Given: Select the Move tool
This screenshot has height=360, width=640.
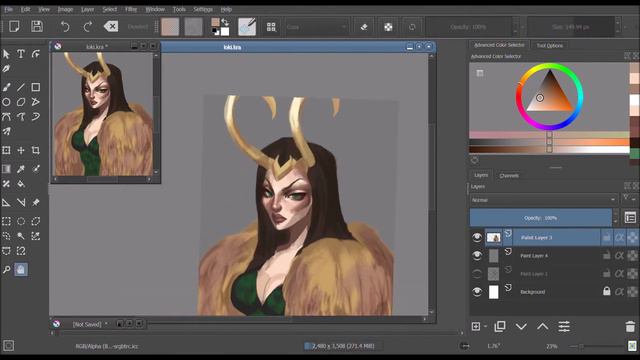Looking at the screenshot, I should click(x=21, y=150).
